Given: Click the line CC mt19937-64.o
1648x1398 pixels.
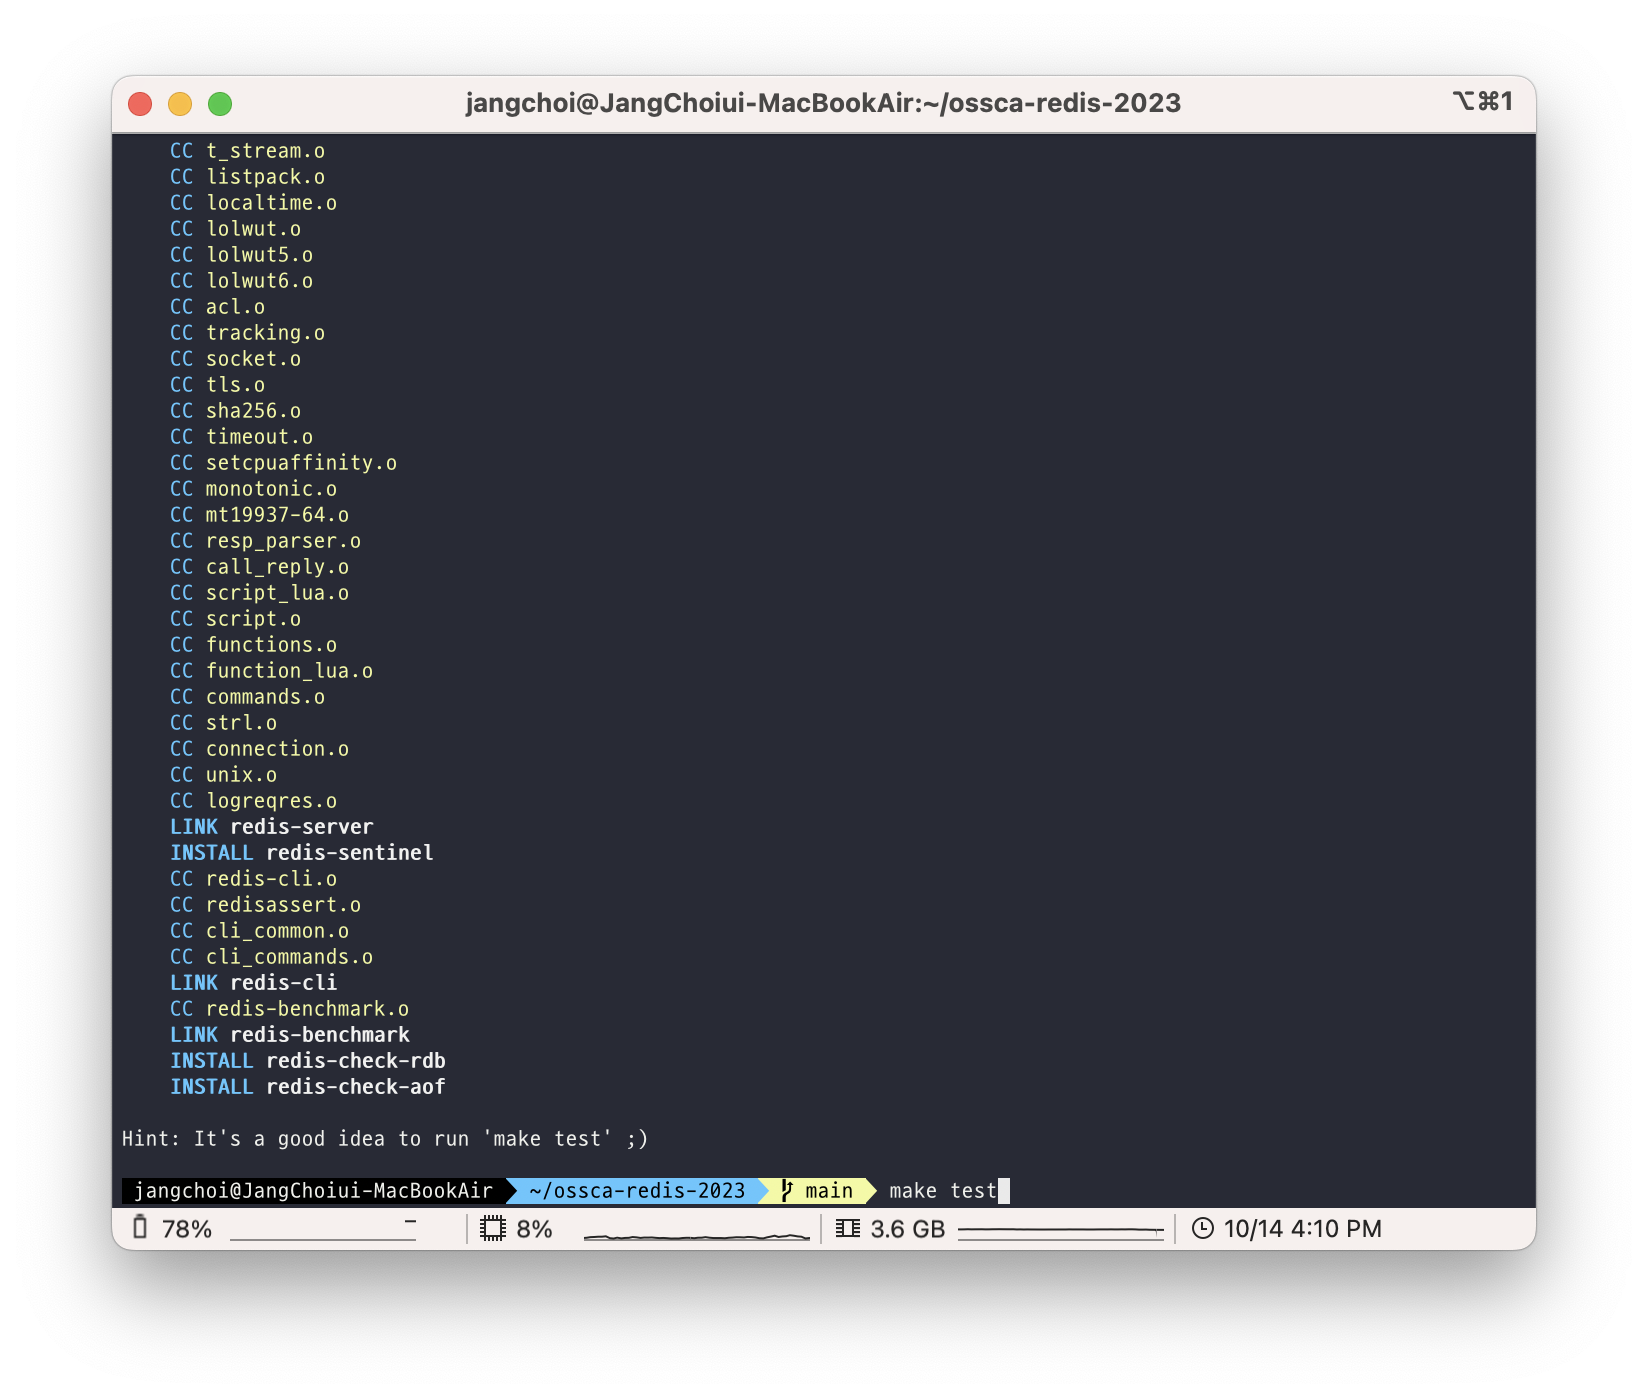Looking at the screenshot, I should click(260, 514).
